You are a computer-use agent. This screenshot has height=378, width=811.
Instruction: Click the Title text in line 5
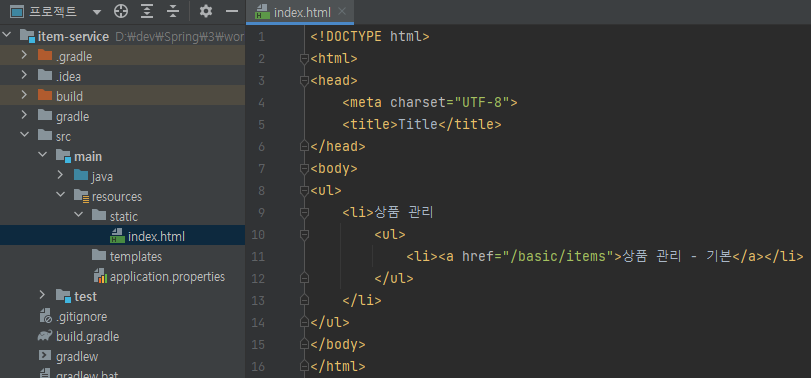(418, 125)
